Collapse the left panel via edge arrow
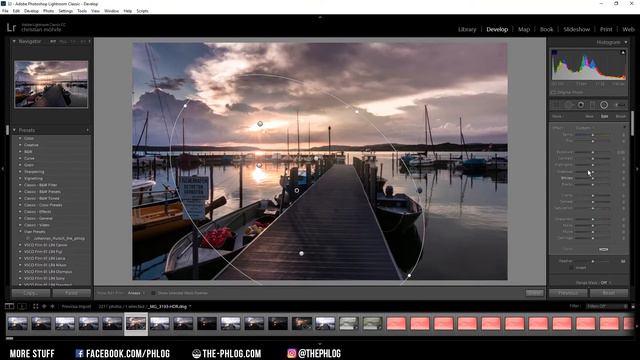Screen dimensions: 640x360 click(3, 168)
